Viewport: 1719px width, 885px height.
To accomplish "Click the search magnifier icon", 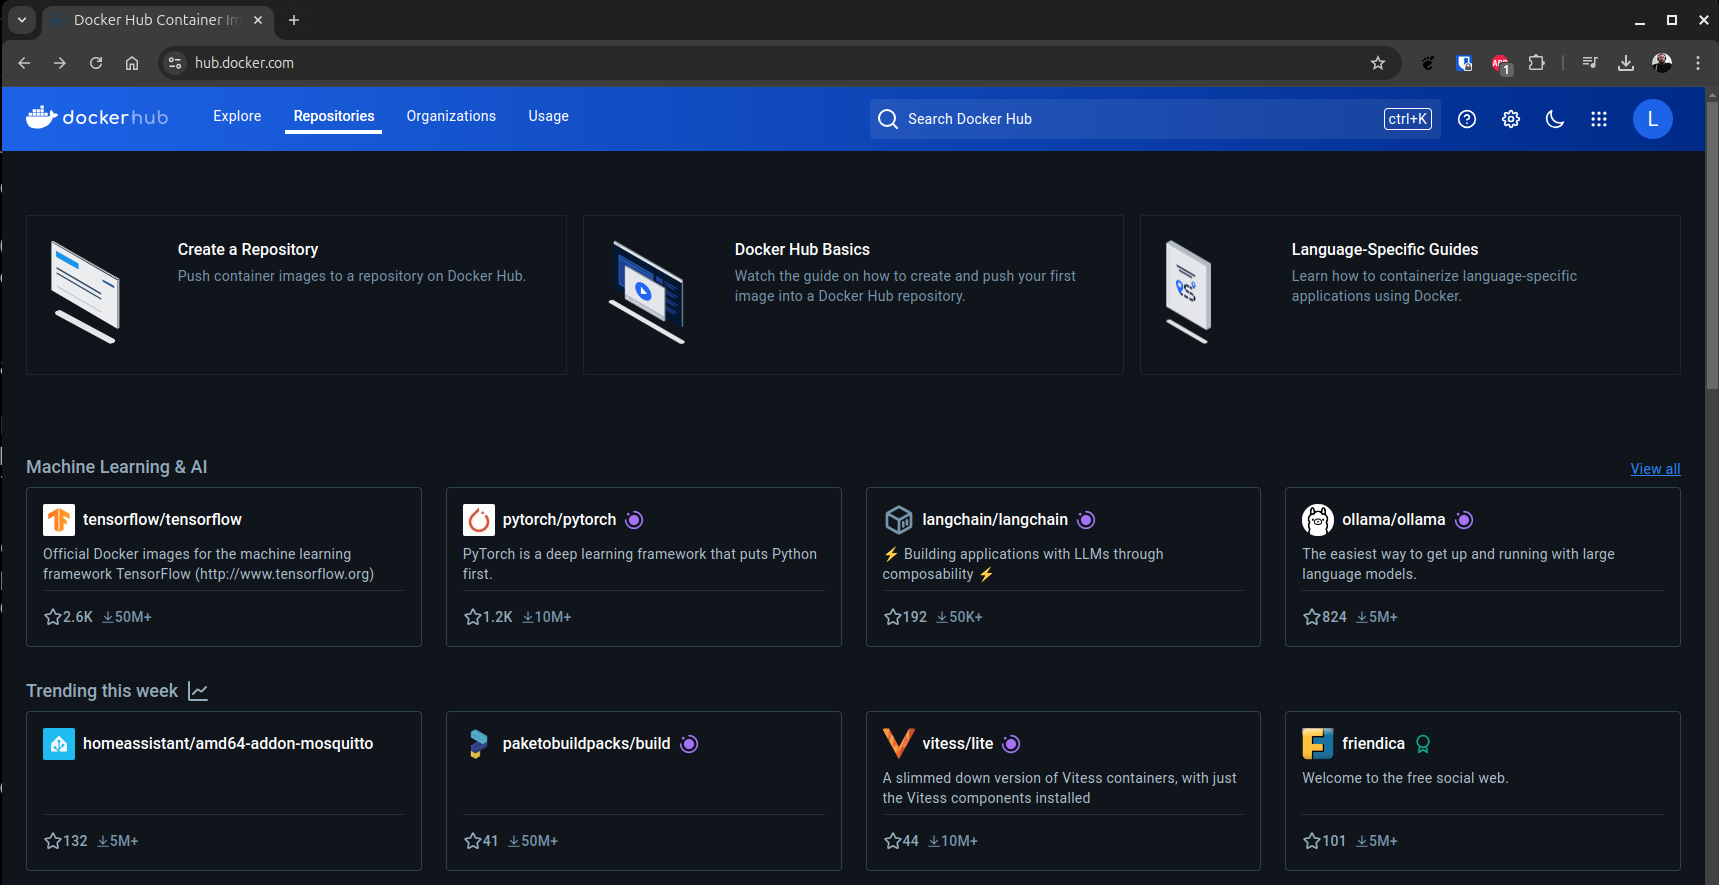I will [x=888, y=119].
